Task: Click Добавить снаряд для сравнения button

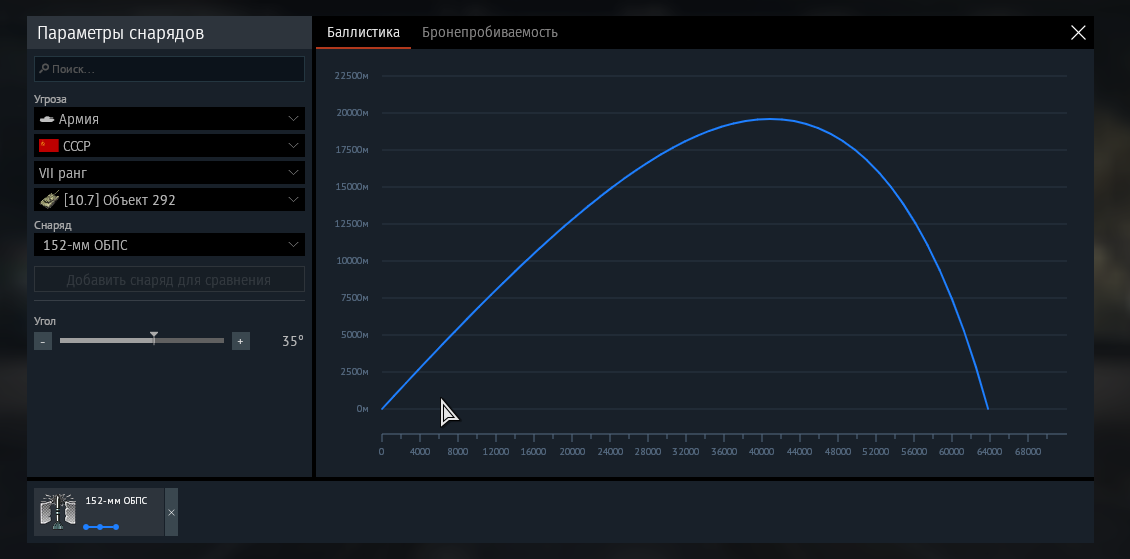Action: tap(169, 280)
